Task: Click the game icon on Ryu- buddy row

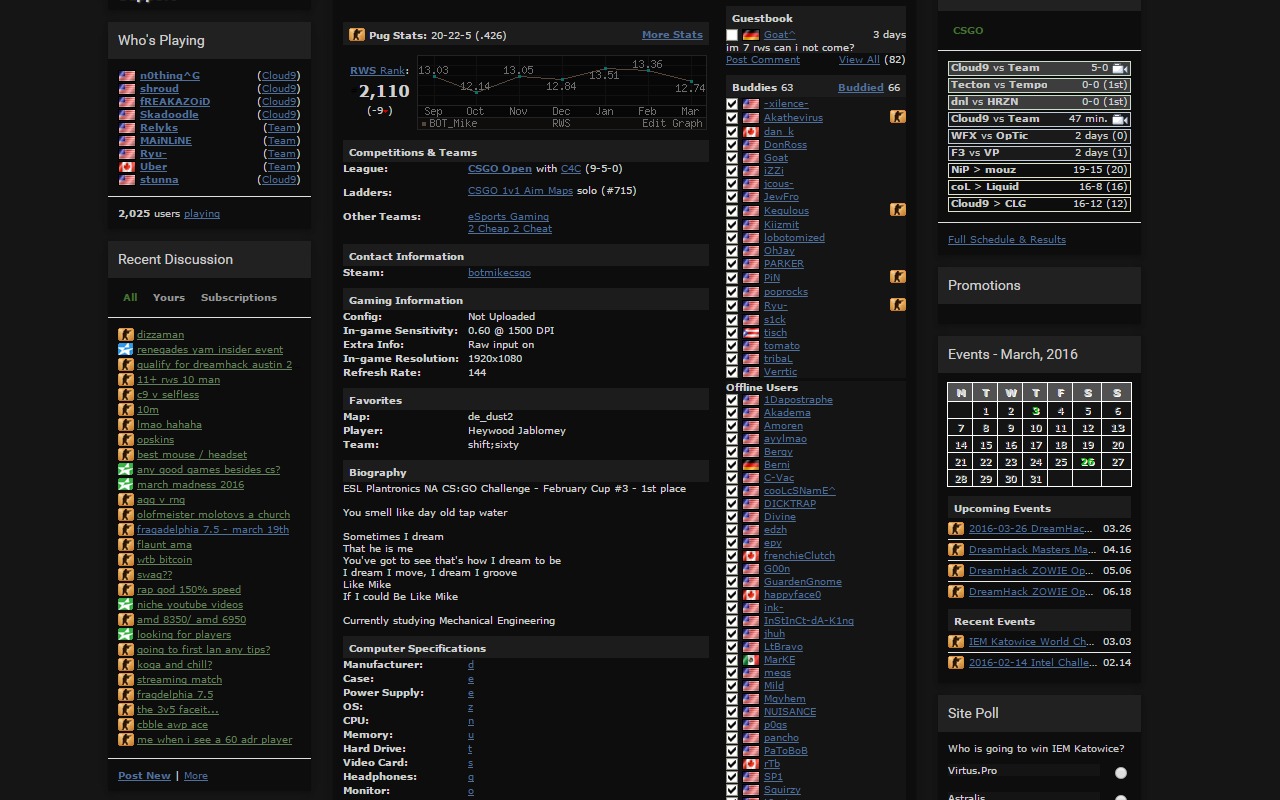Action: (x=897, y=304)
